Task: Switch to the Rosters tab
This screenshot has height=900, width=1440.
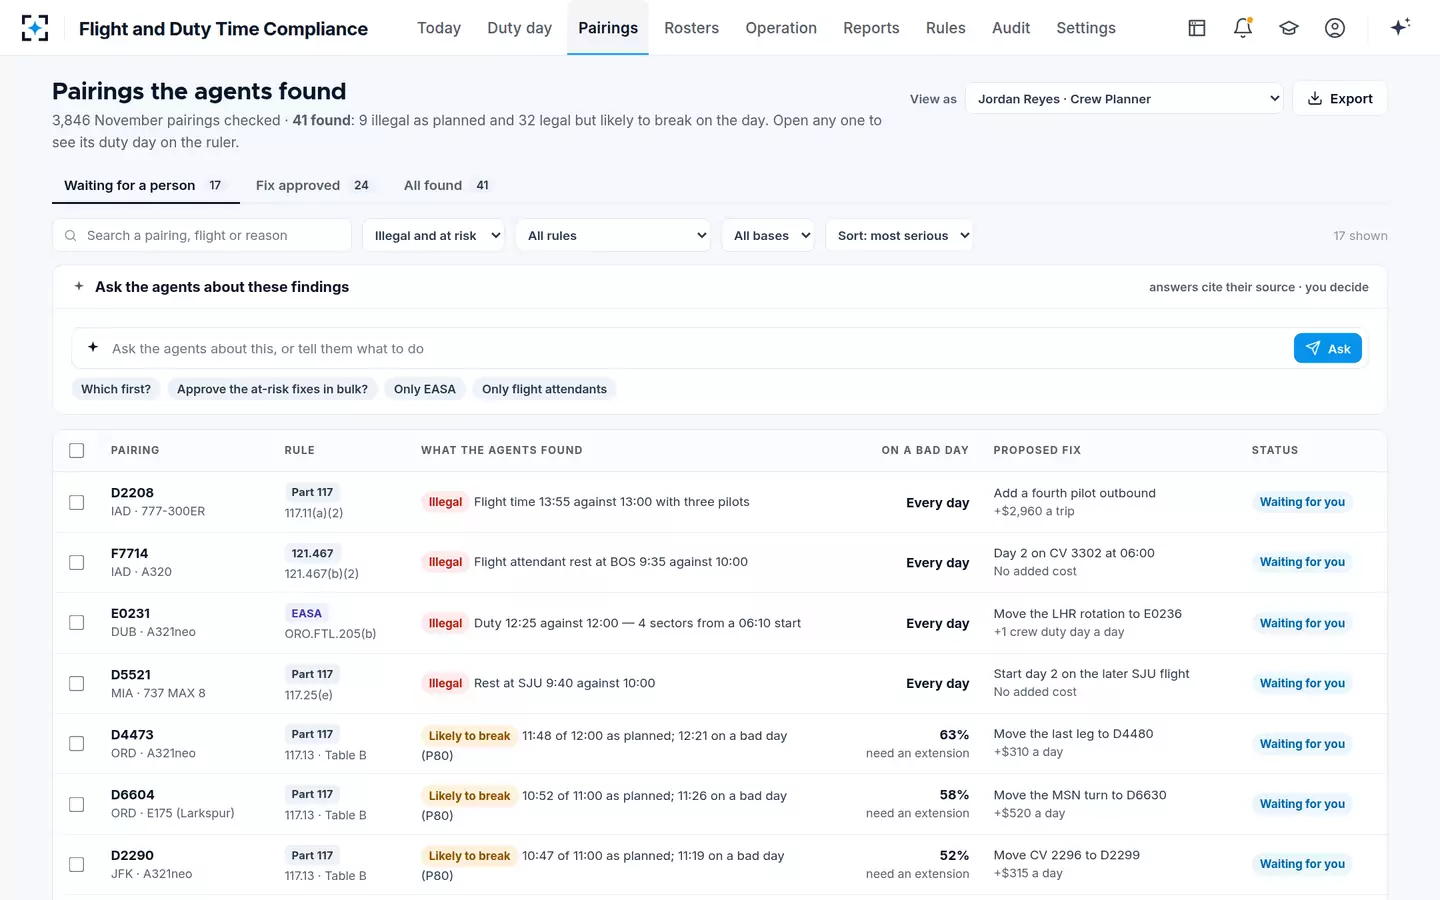Action: (691, 28)
